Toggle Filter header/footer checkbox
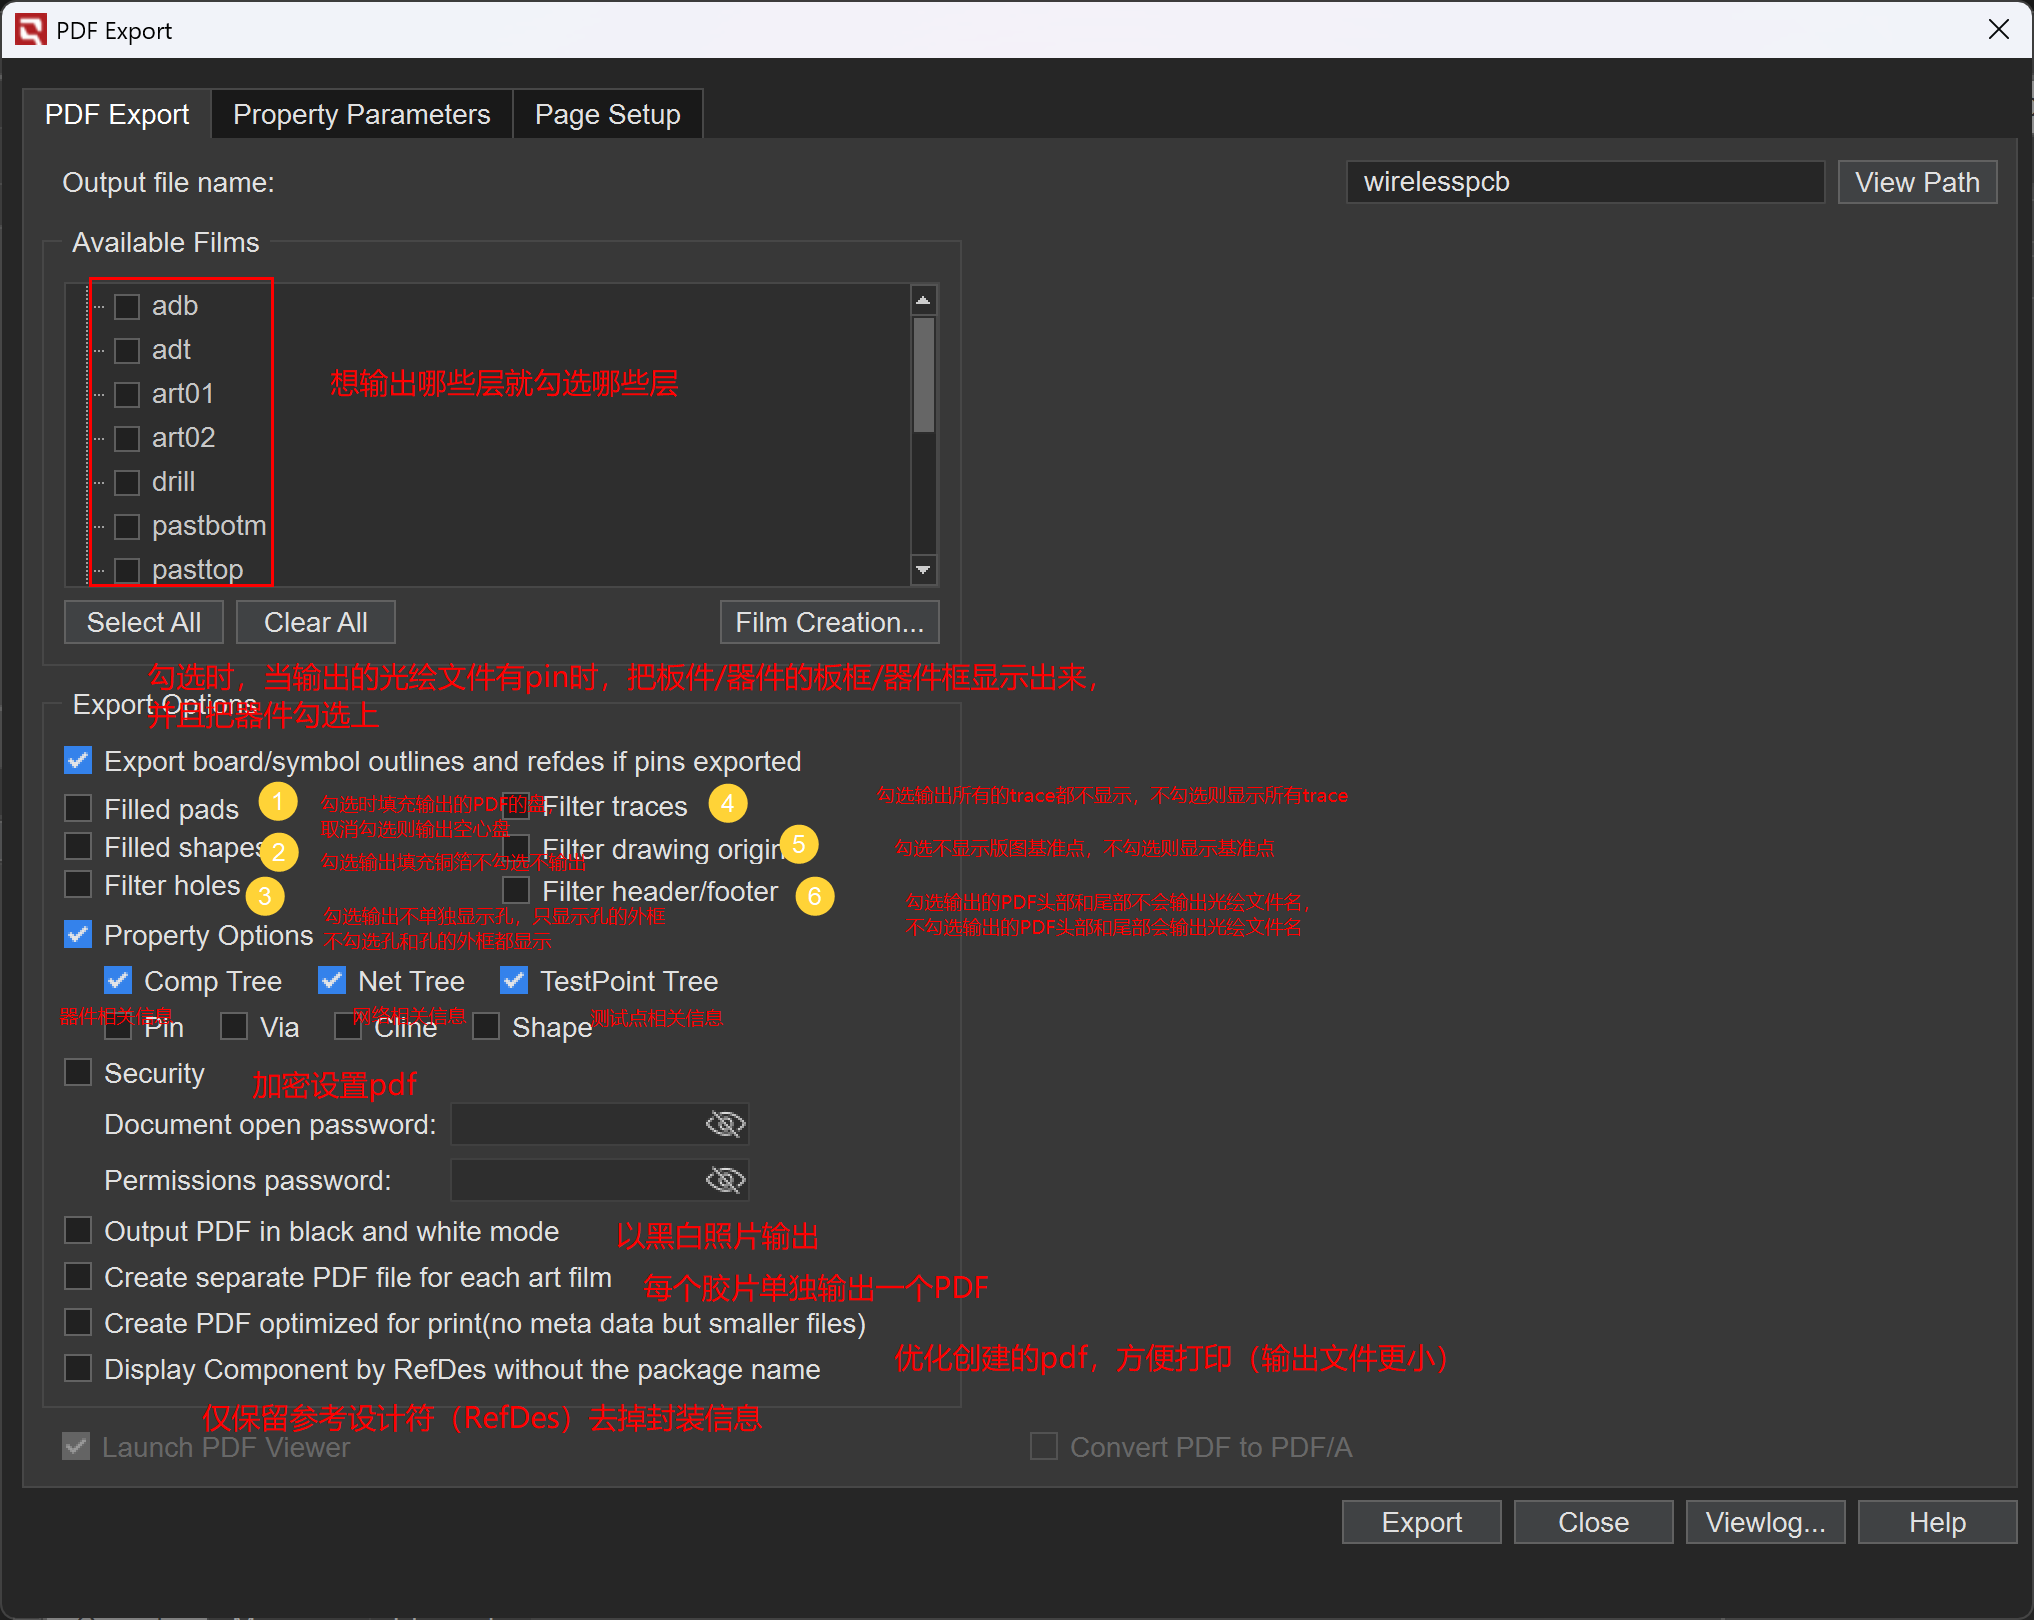This screenshot has height=1620, width=2034. tap(516, 890)
